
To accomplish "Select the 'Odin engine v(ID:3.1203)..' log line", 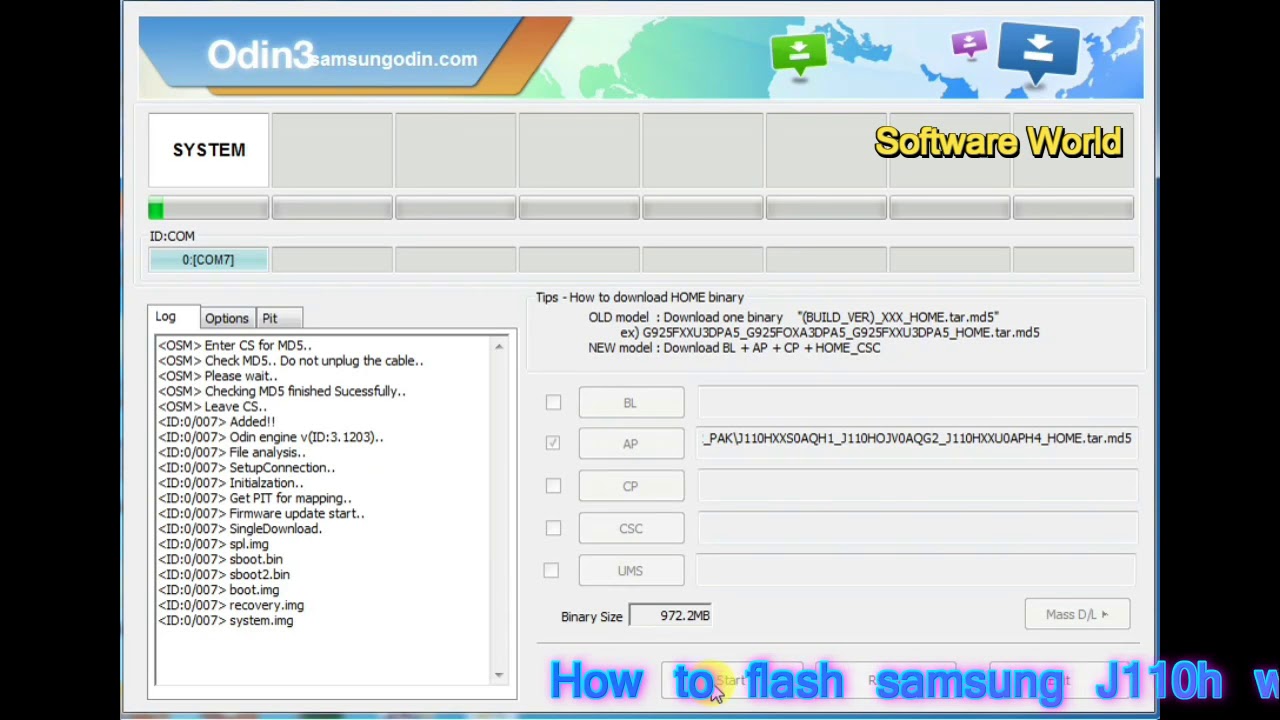I will (x=270, y=437).
